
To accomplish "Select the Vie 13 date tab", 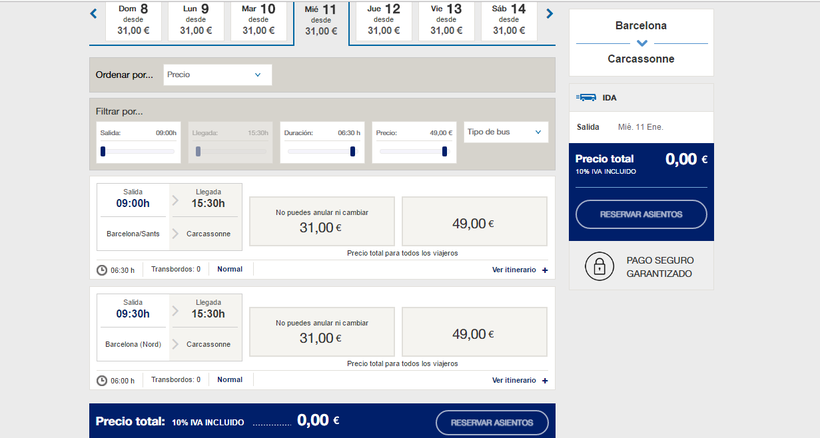I will click(x=446, y=21).
